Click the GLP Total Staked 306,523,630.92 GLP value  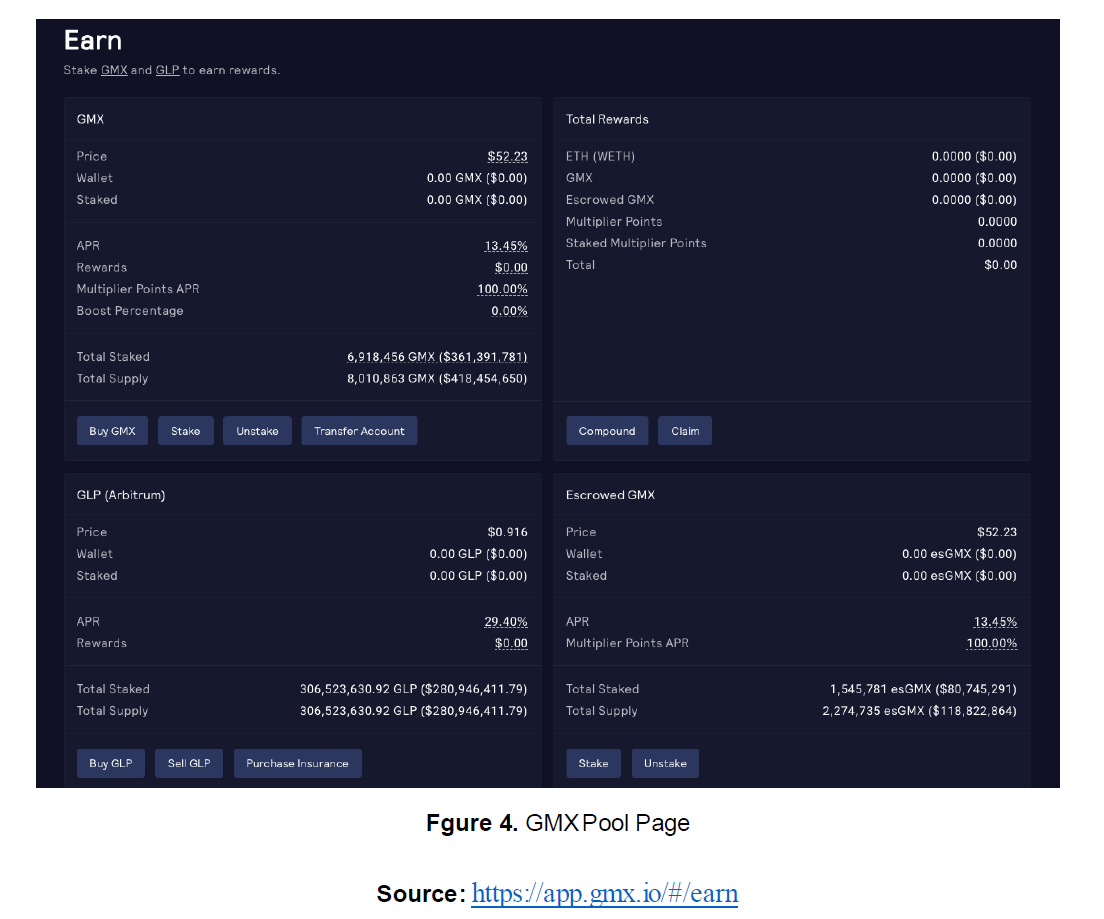(413, 689)
